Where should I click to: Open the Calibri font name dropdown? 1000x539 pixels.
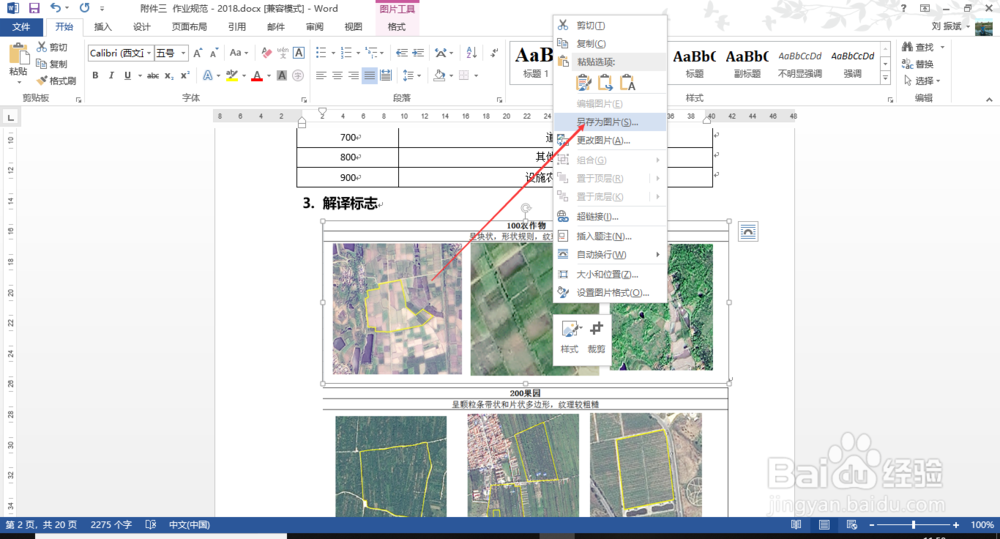coord(149,53)
